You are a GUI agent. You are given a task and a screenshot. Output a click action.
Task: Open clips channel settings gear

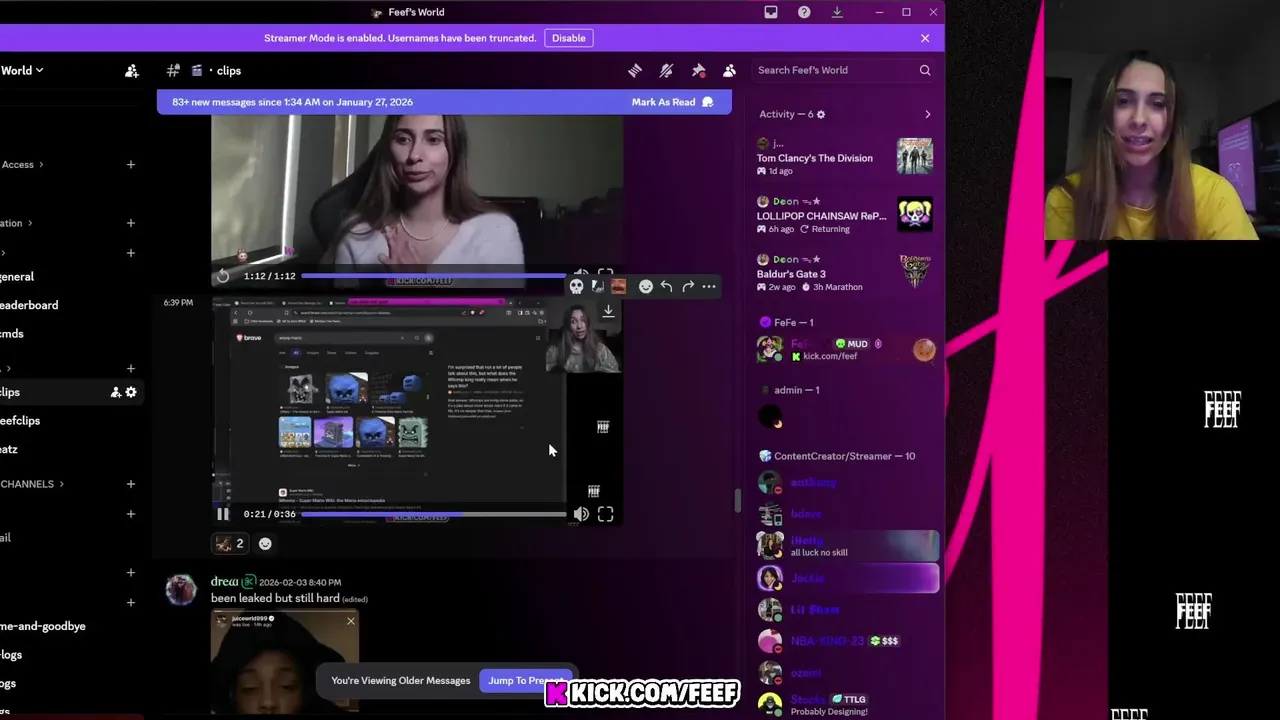(x=131, y=392)
